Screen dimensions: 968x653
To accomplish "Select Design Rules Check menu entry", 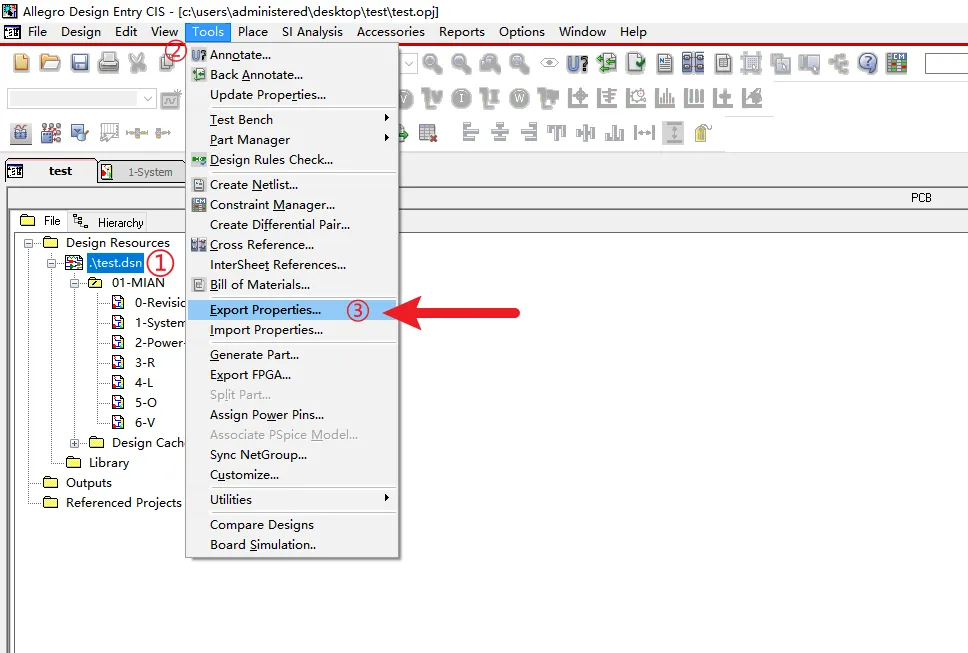I will pyautogui.click(x=291, y=160).
